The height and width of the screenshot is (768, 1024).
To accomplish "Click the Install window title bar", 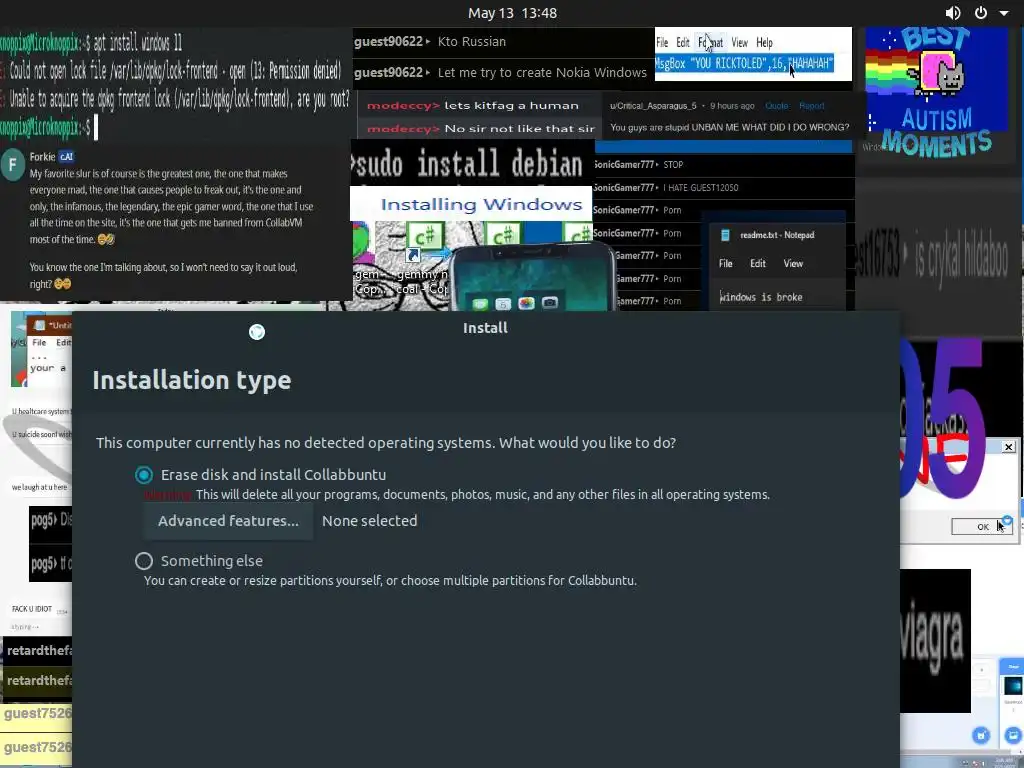I will coord(485,328).
